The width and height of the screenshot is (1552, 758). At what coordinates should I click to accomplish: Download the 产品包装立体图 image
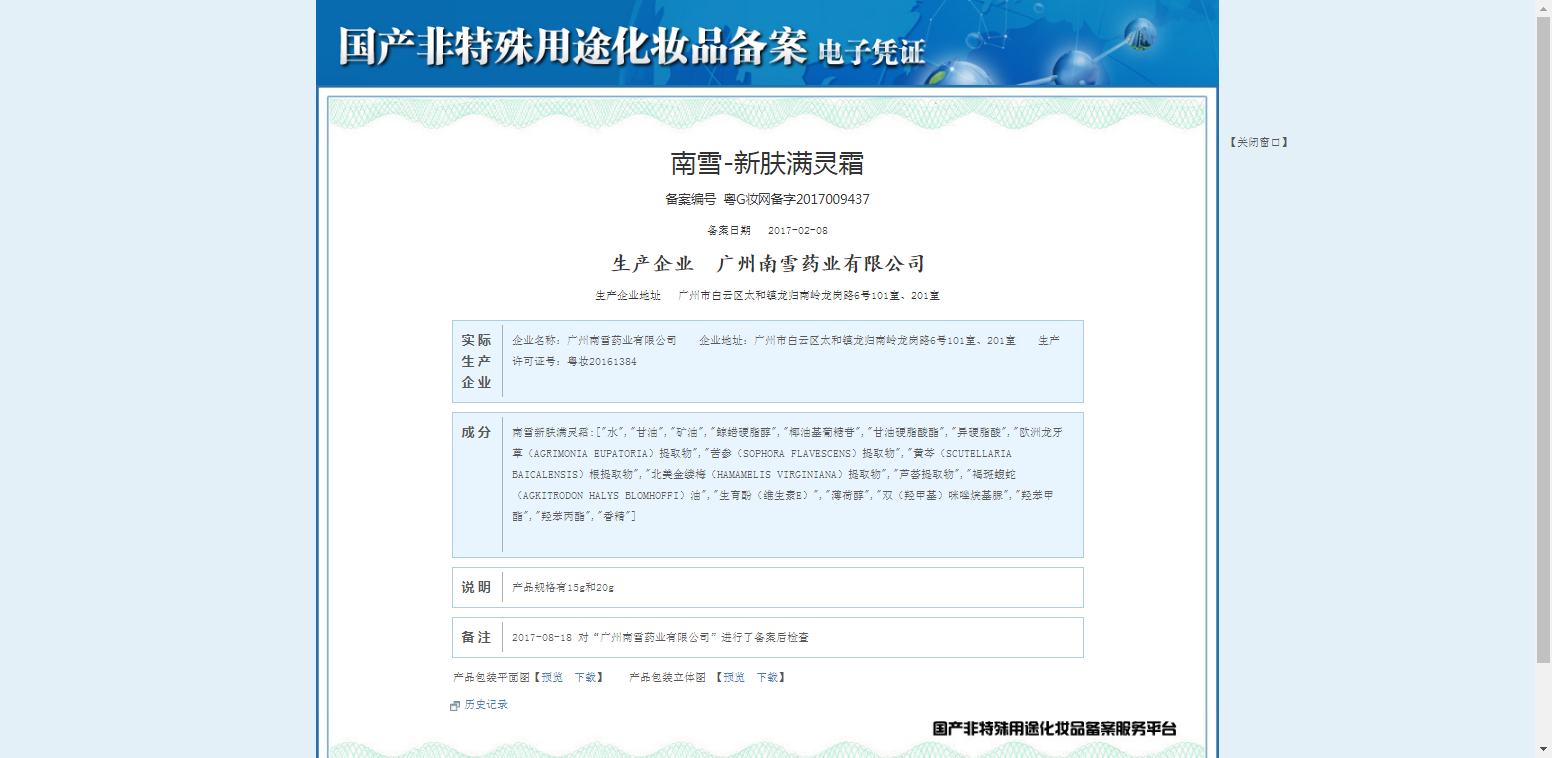click(x=767, y=678)
